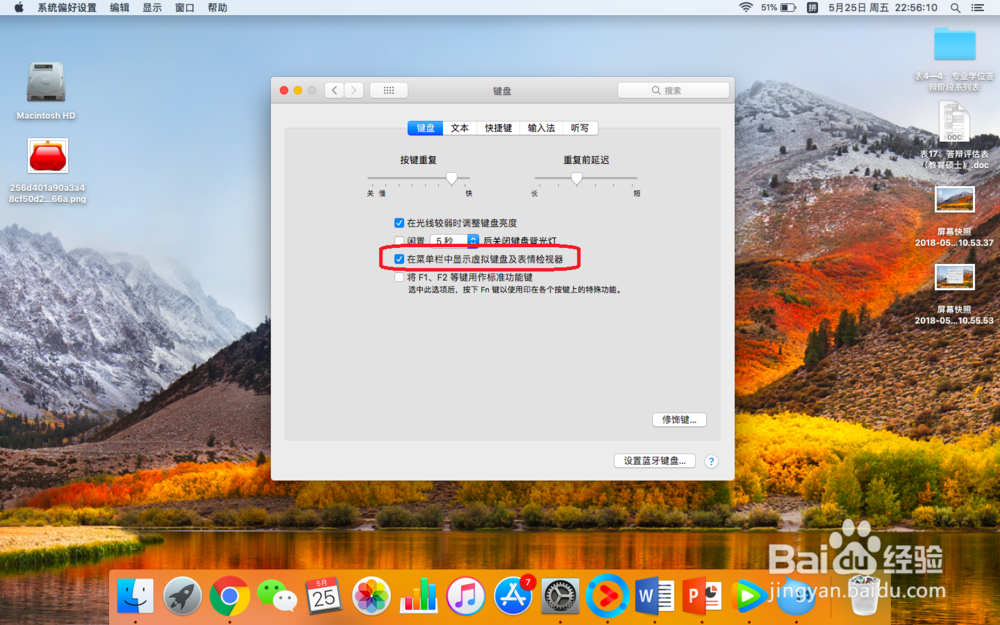Select screenshot thumbnail 2018-05...10.55.53

click(955, 277)
